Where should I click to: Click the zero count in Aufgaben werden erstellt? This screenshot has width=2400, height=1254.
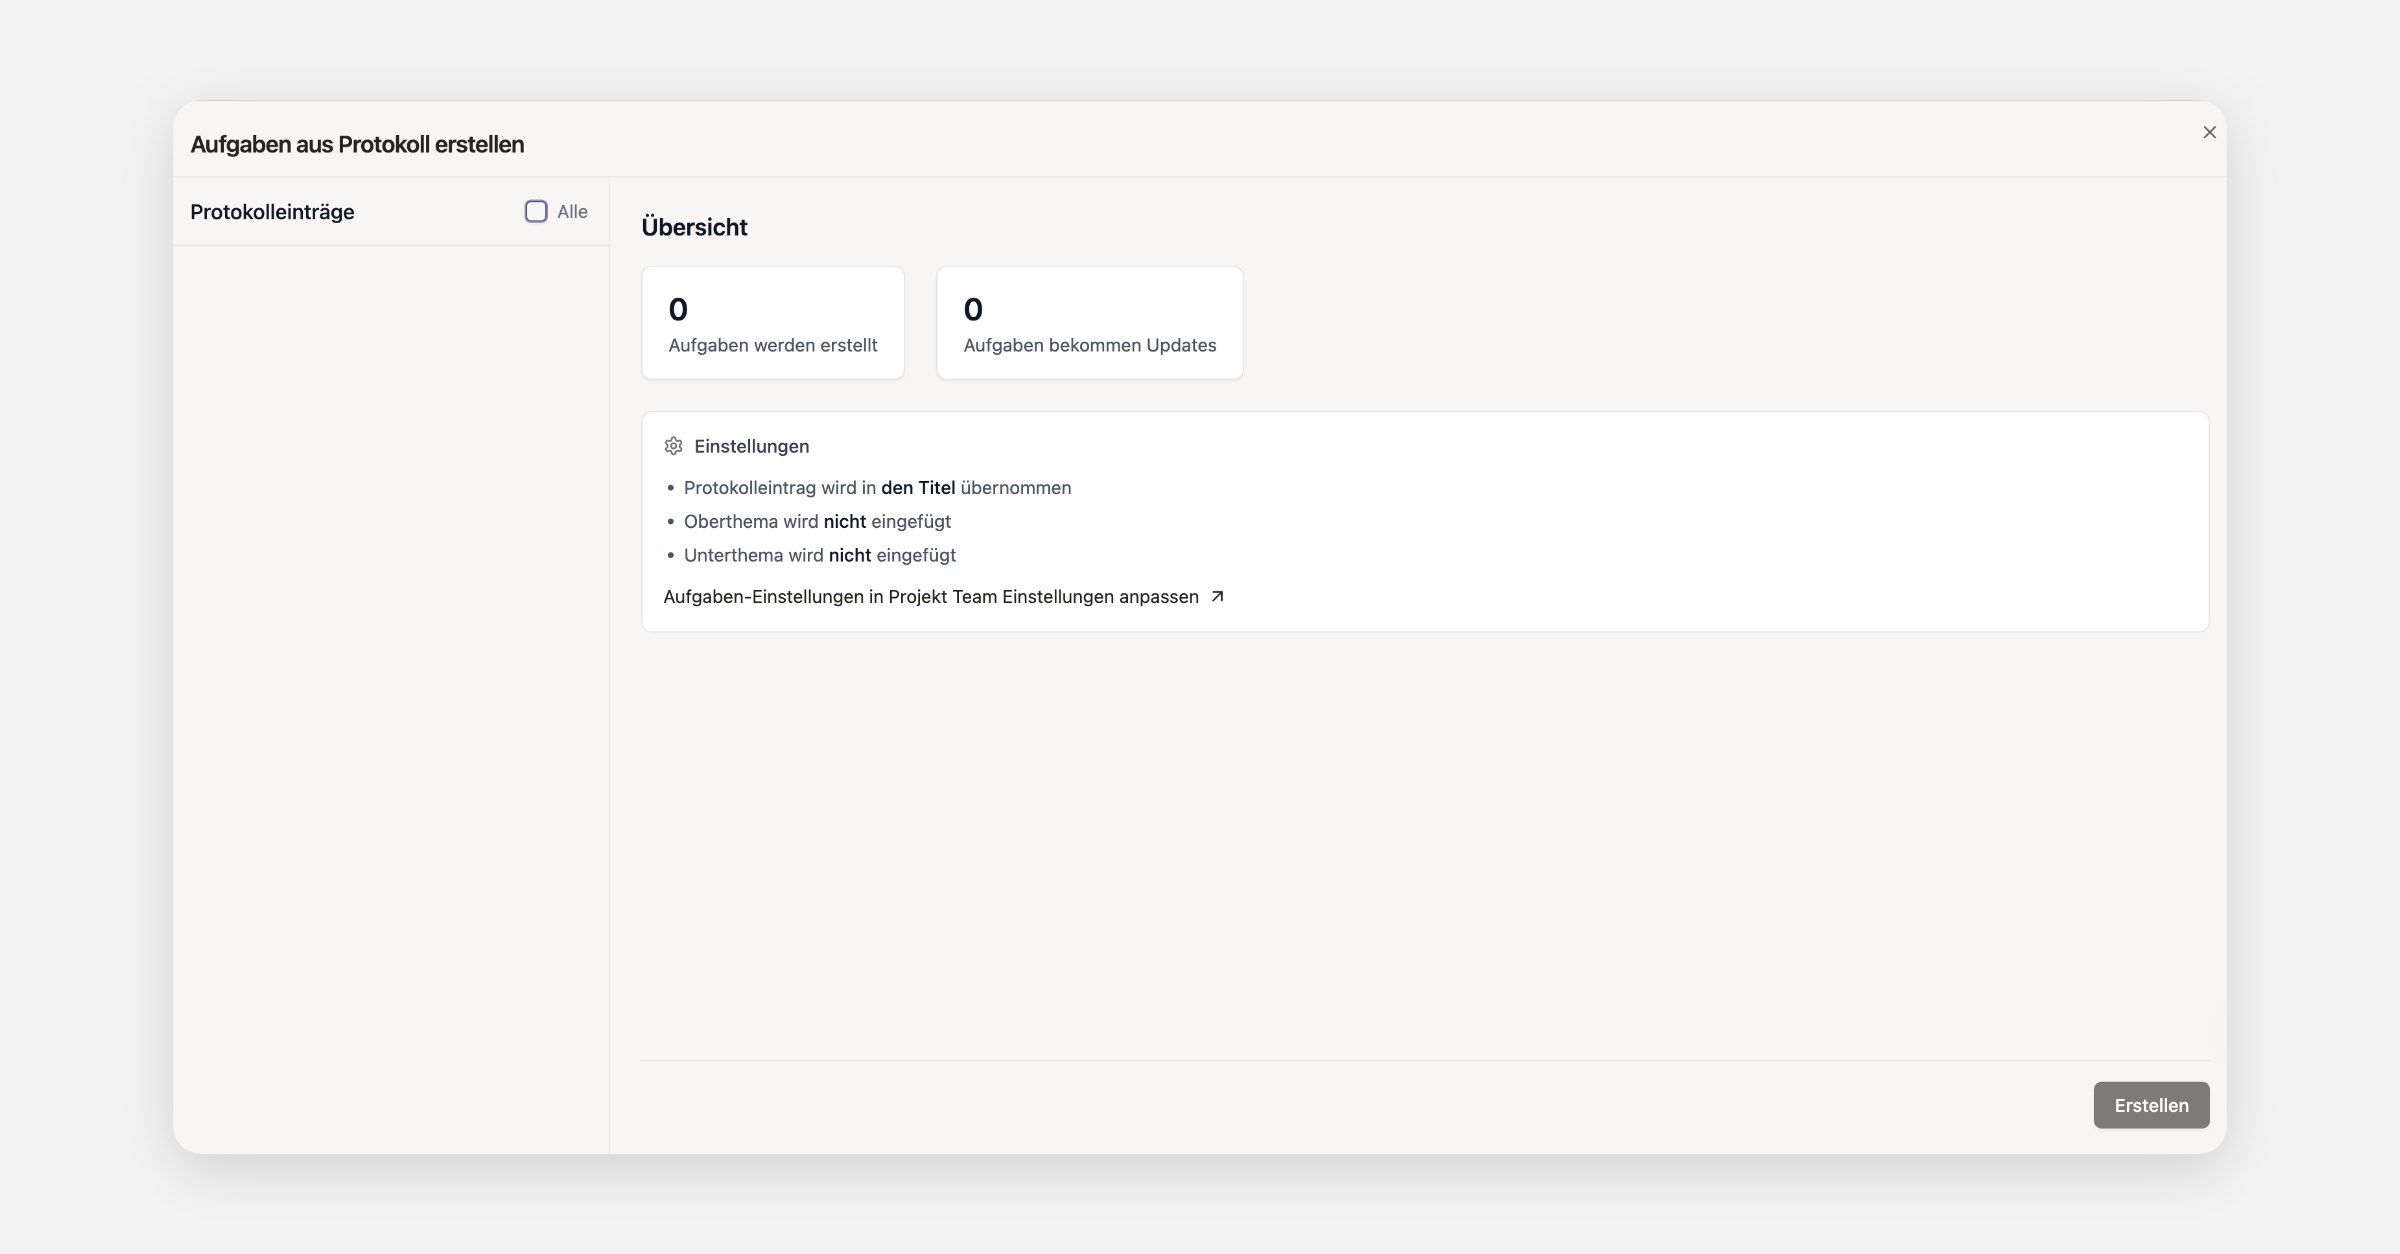pos(678,309)
